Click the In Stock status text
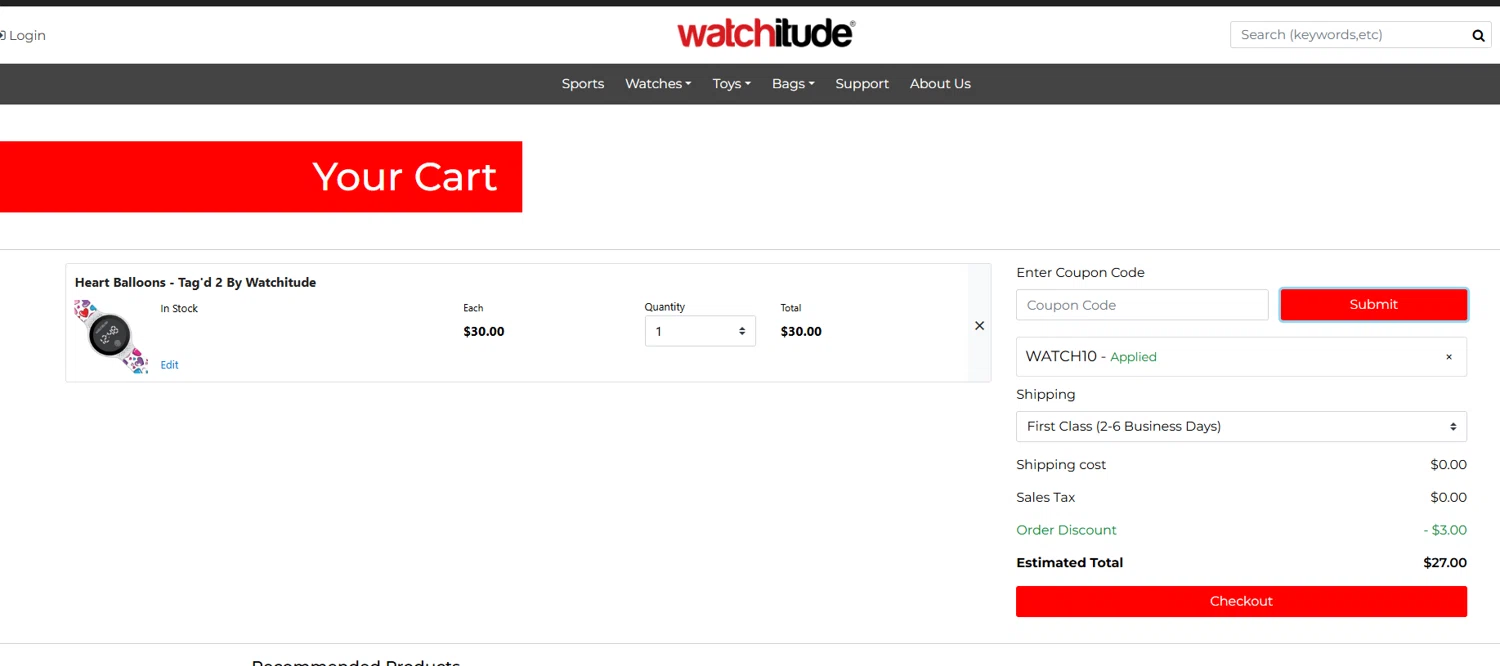The width and height of the screenshot is (1500, 666). coord(179,309)
